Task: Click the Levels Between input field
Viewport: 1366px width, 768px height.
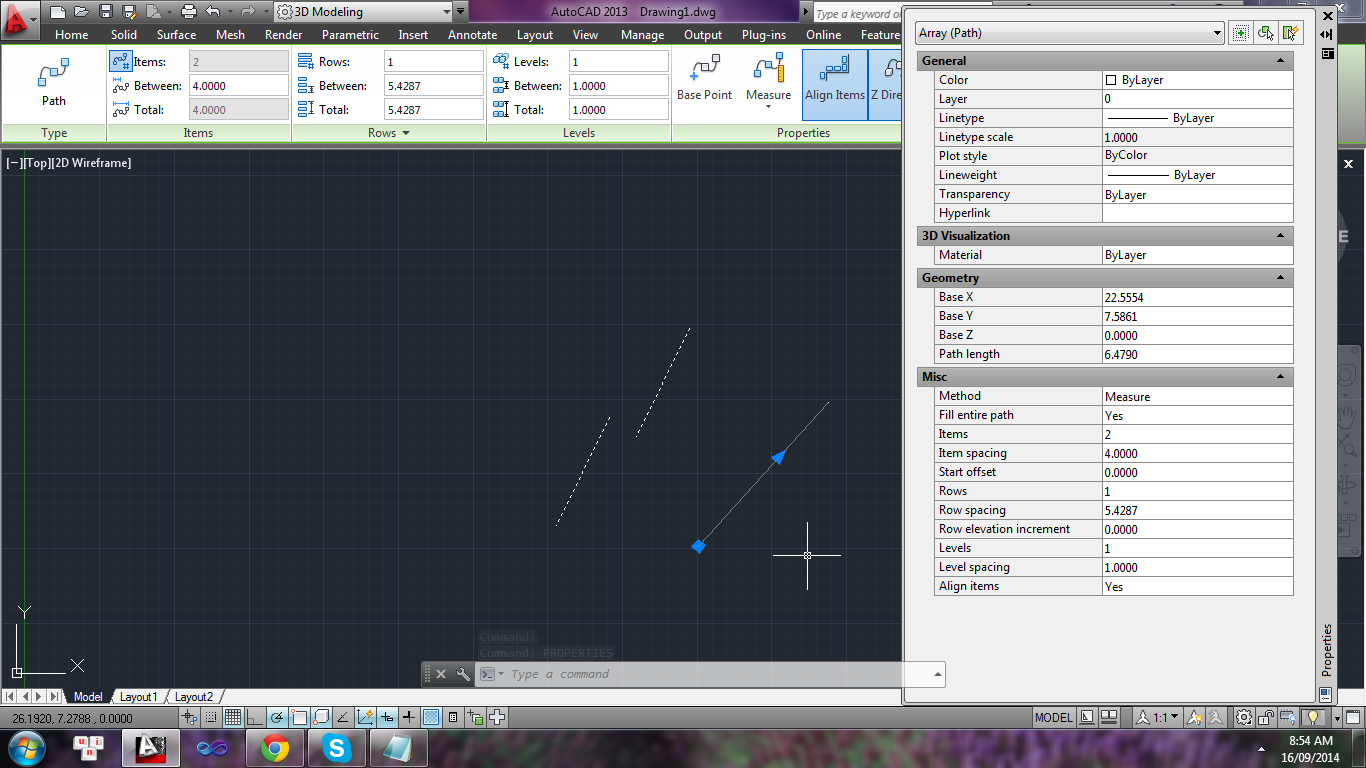Action: pos(618,86)
